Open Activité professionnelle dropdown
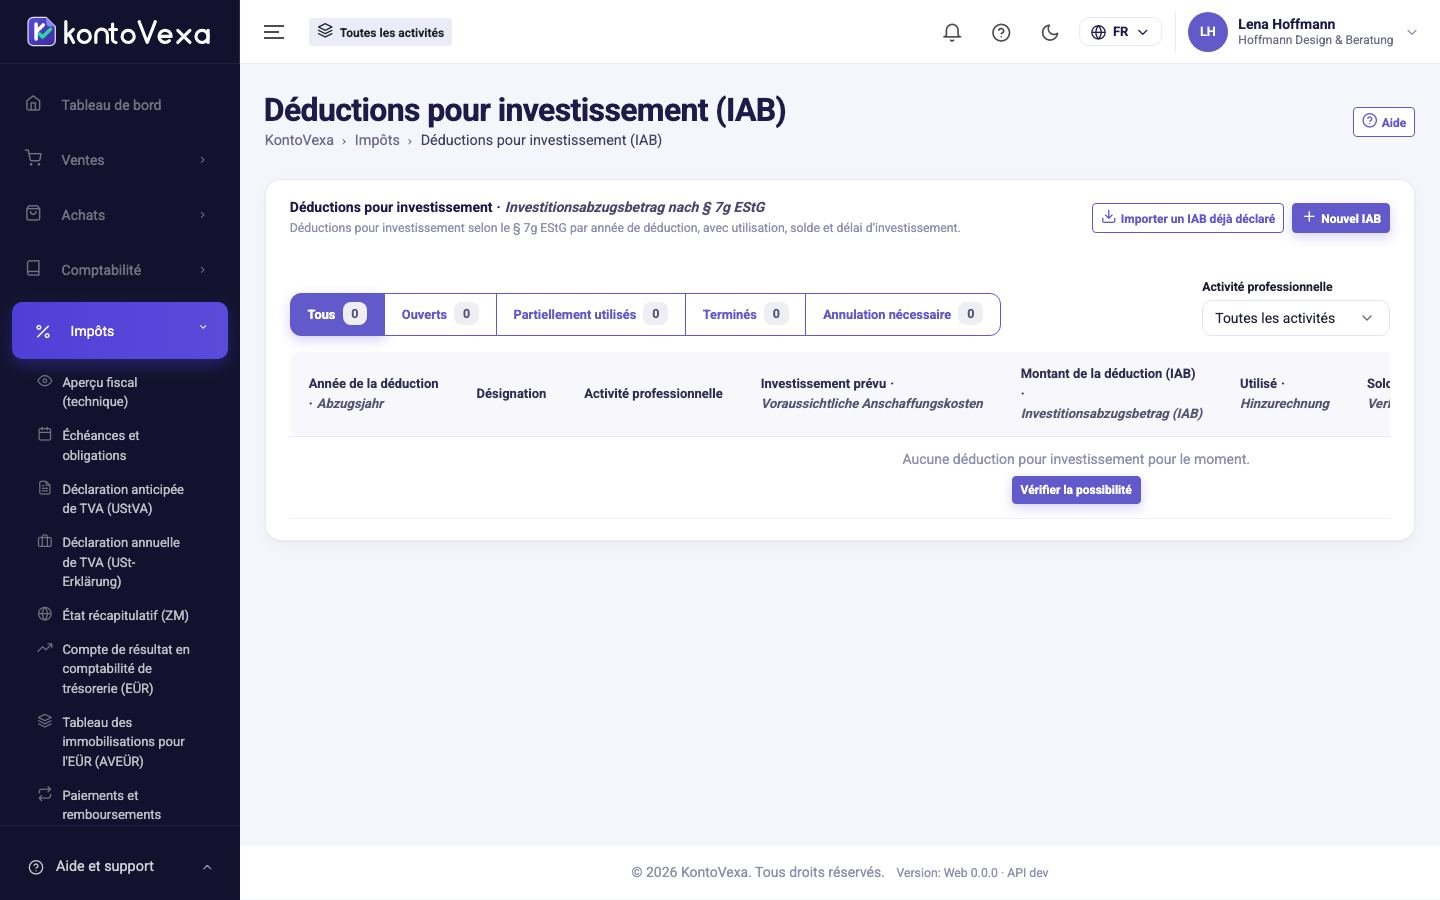This screenshot has height=900, width=1440. 1295,318
